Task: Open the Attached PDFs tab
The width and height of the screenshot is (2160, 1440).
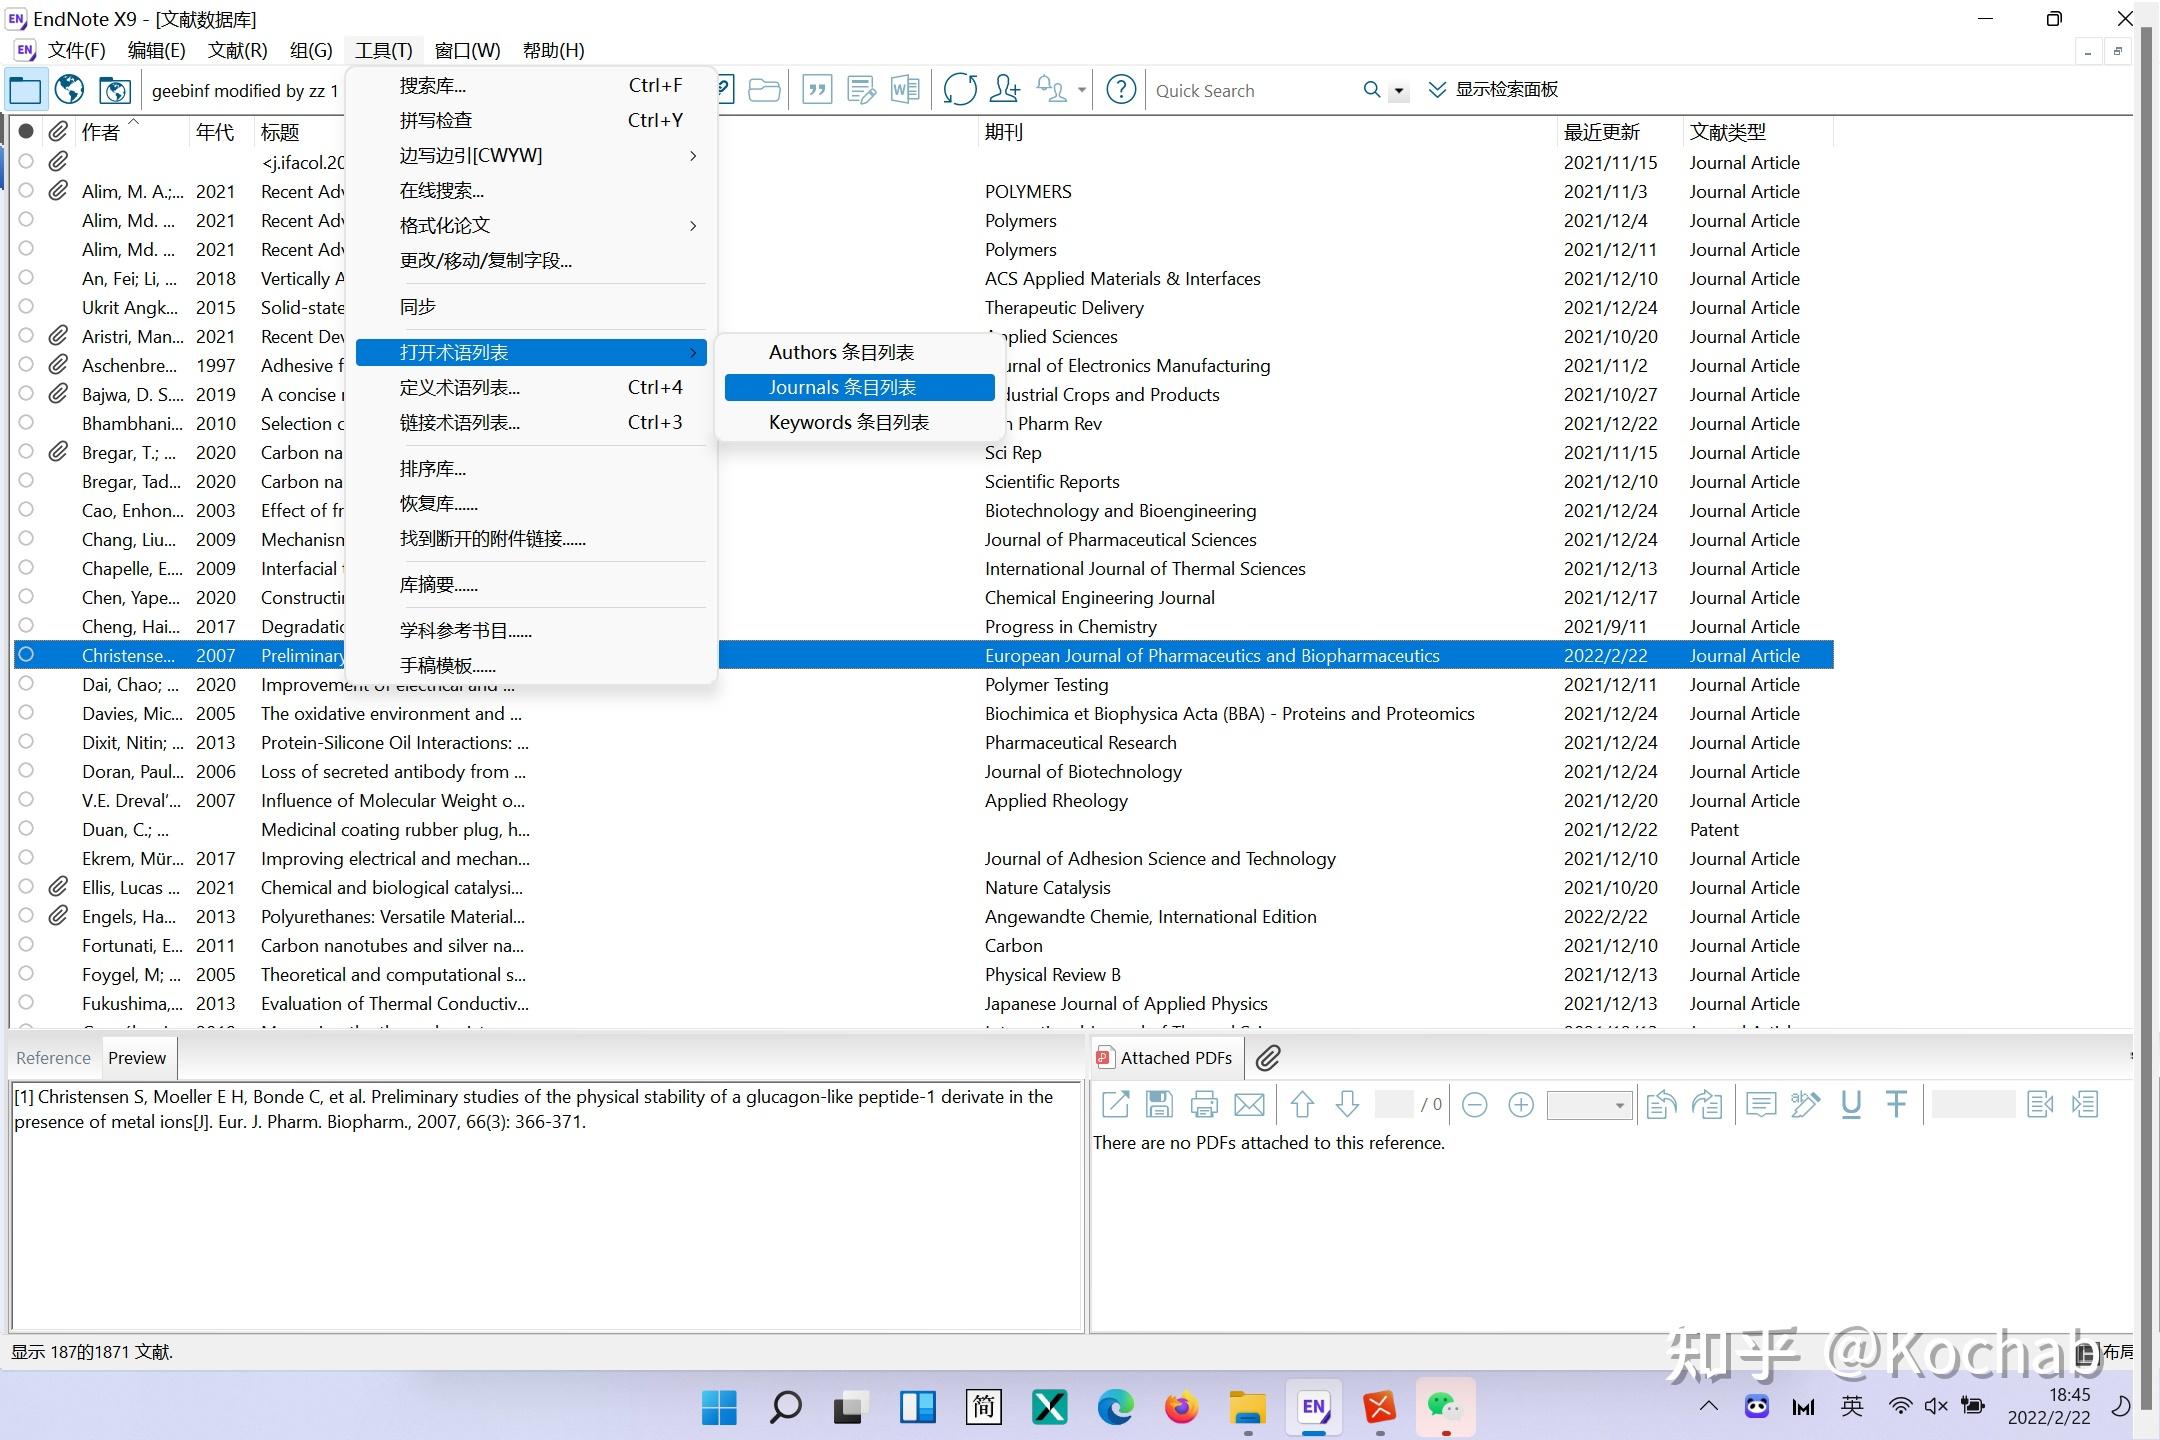Action: click(x=1166, y=1057)
